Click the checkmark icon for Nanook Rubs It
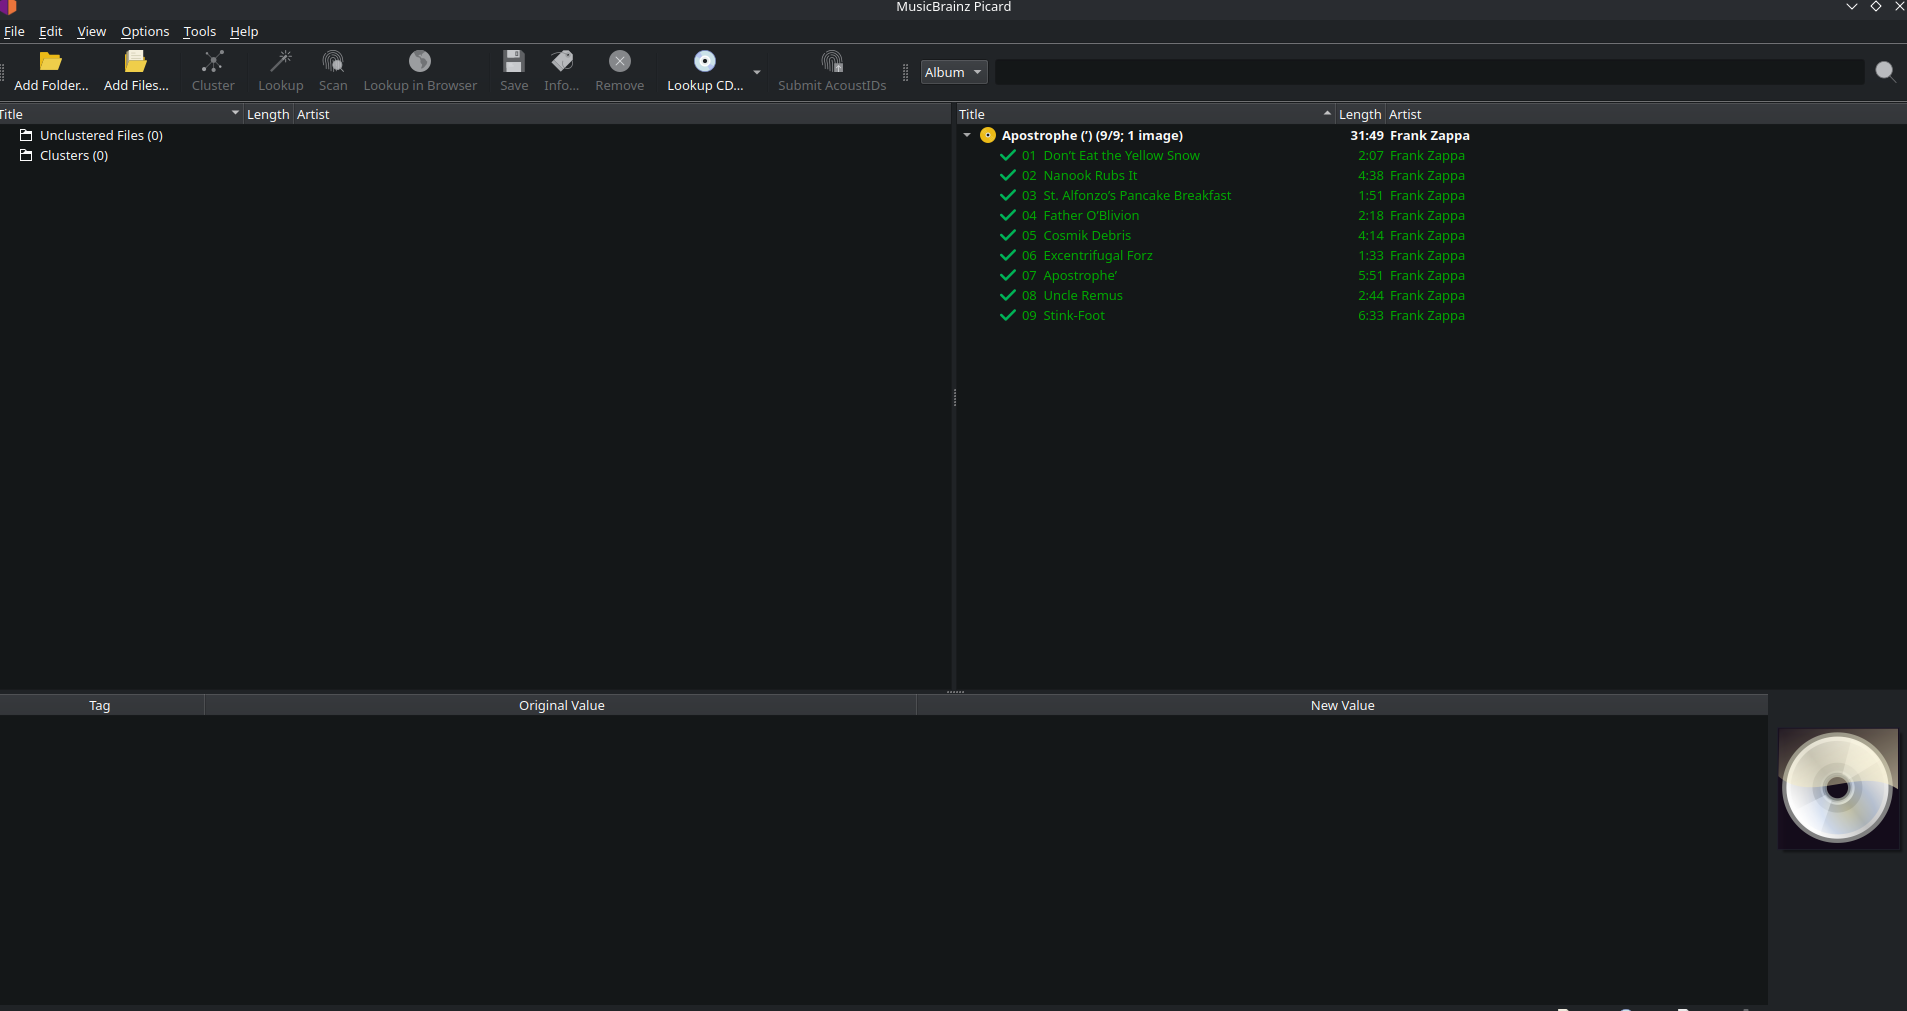Screen dimensions: 1907x1011 point(1008,175)
